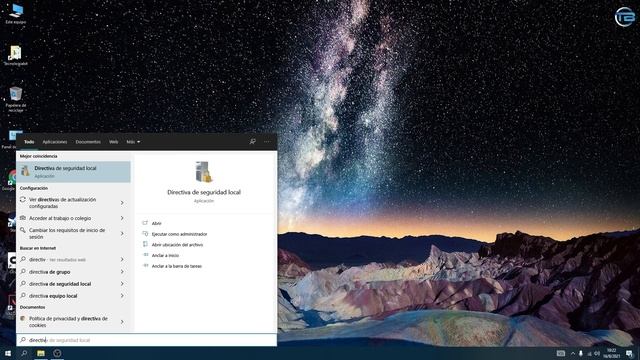Image resolution: width=640 pixels, height=360 pixels.
Task: Open File Explorer from the taskbar
Action: click(x=41, y=353)
